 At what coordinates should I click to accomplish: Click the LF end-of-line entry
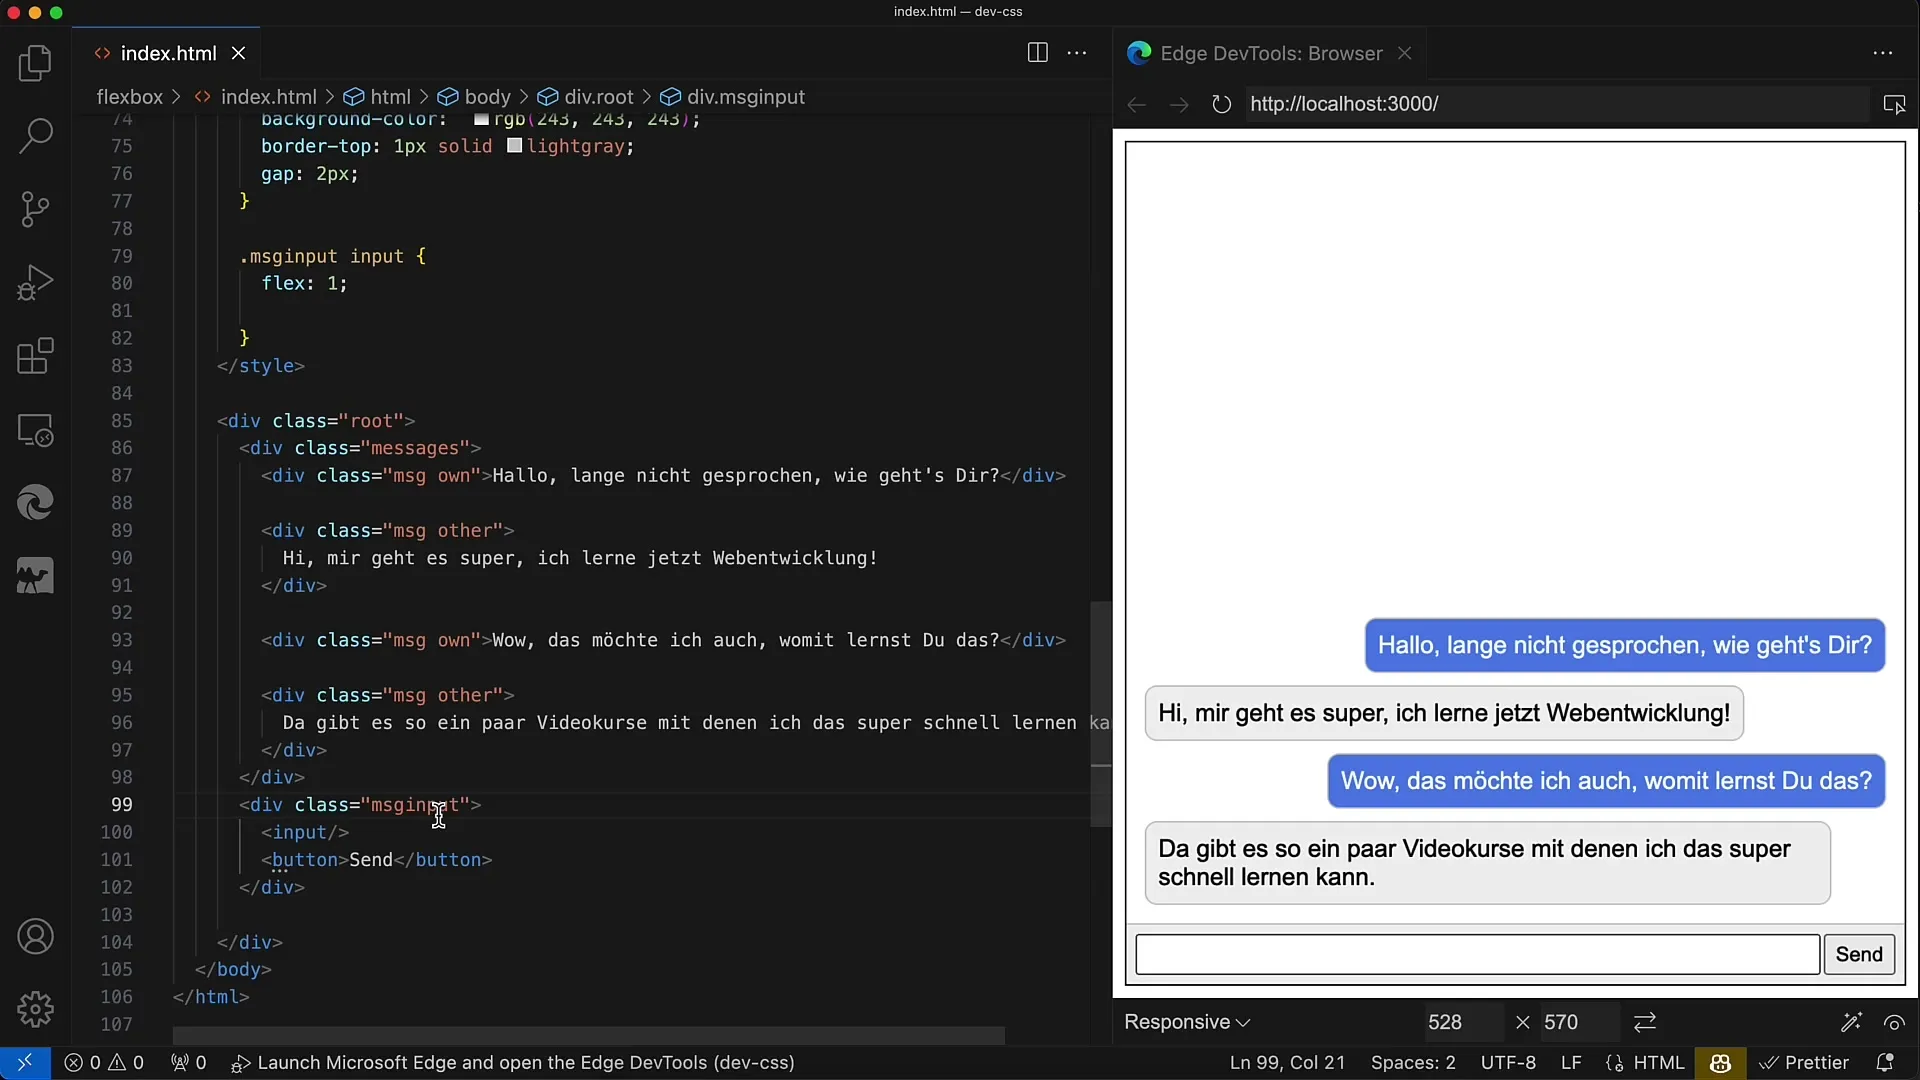(1571, 1063)
